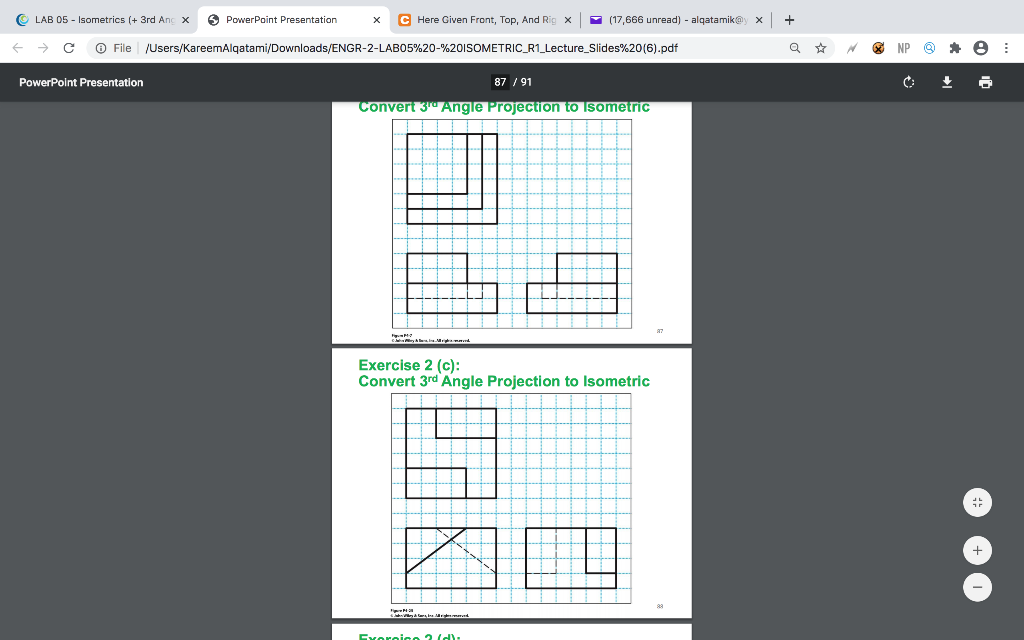Viewport: 1024px width, 640px height.
Task: Go back to the previous page
Action: 15,46
